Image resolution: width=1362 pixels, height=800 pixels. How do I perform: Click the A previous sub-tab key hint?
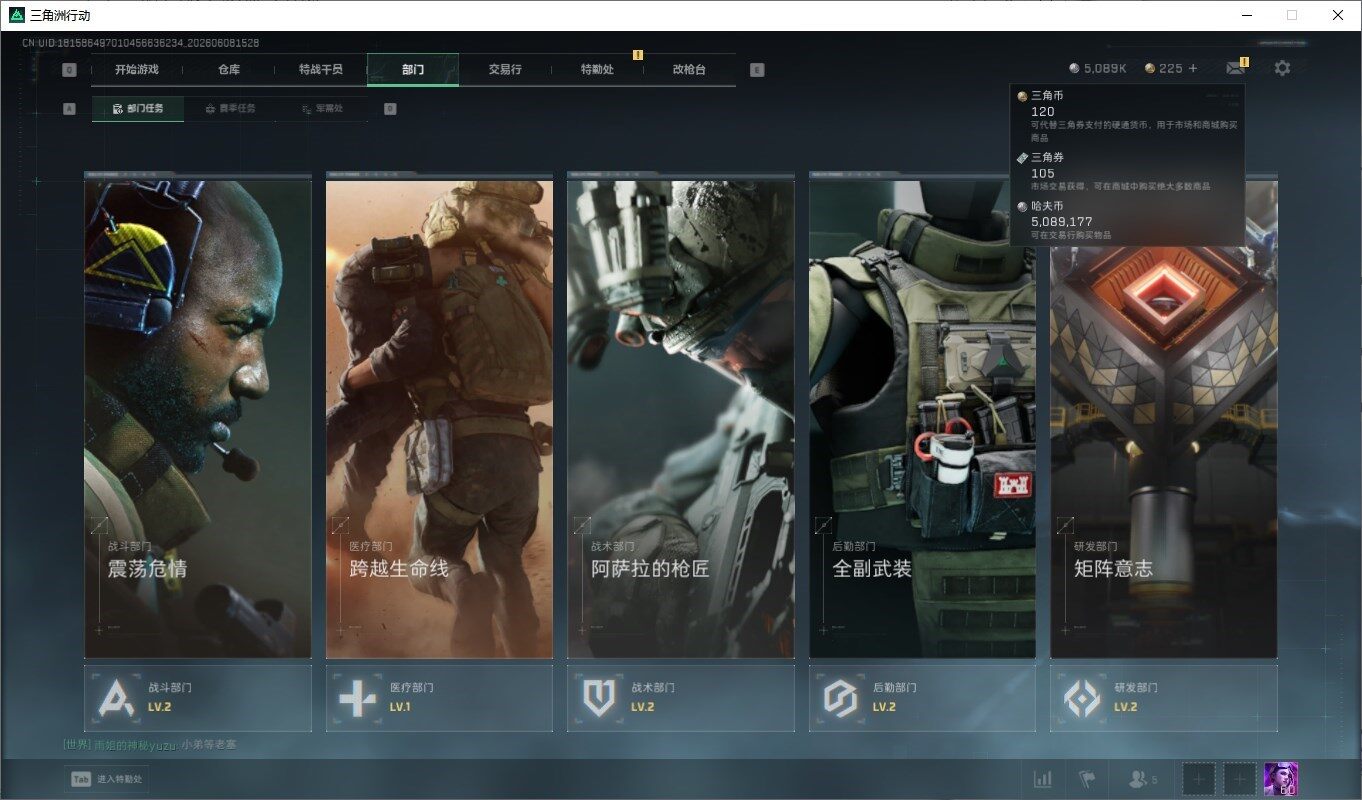pyautogui.click(x=69, y=109)
